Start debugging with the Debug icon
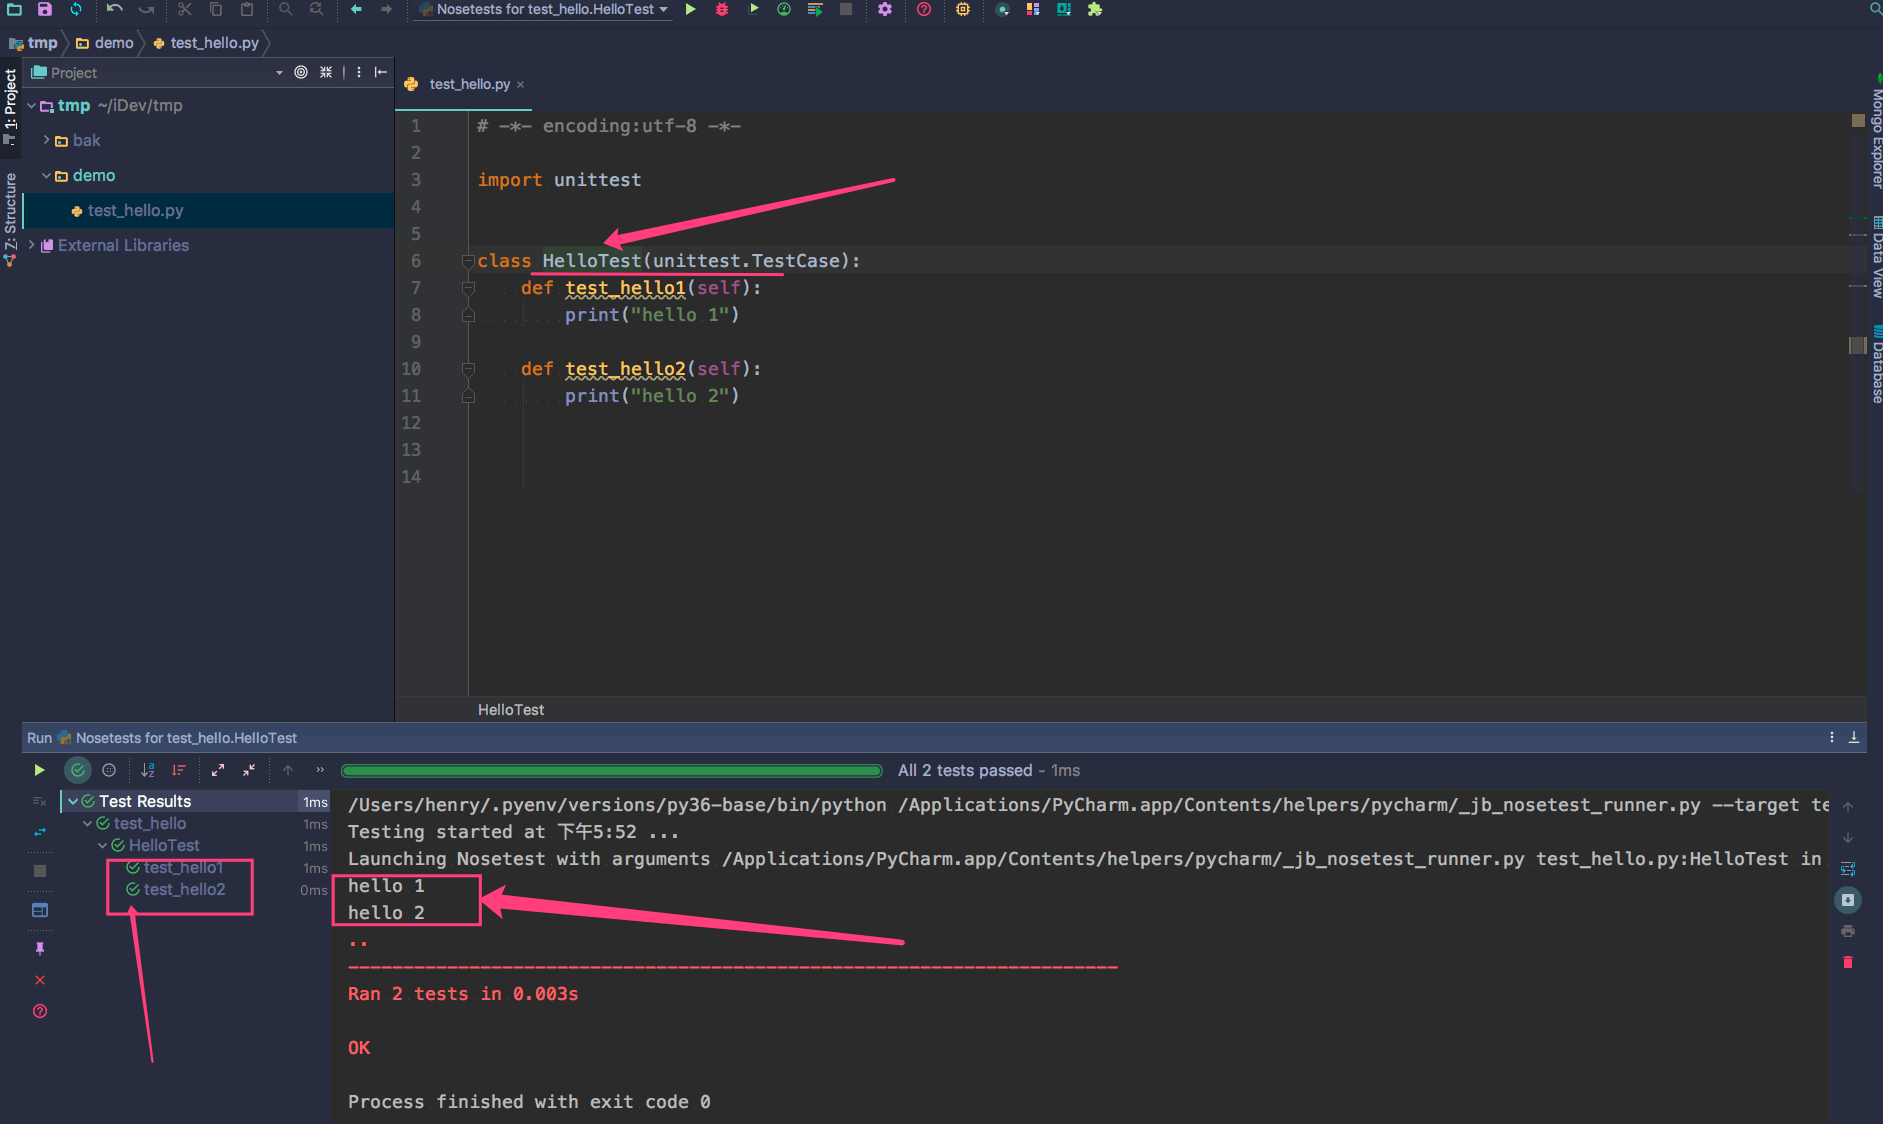 coord(722,10)
